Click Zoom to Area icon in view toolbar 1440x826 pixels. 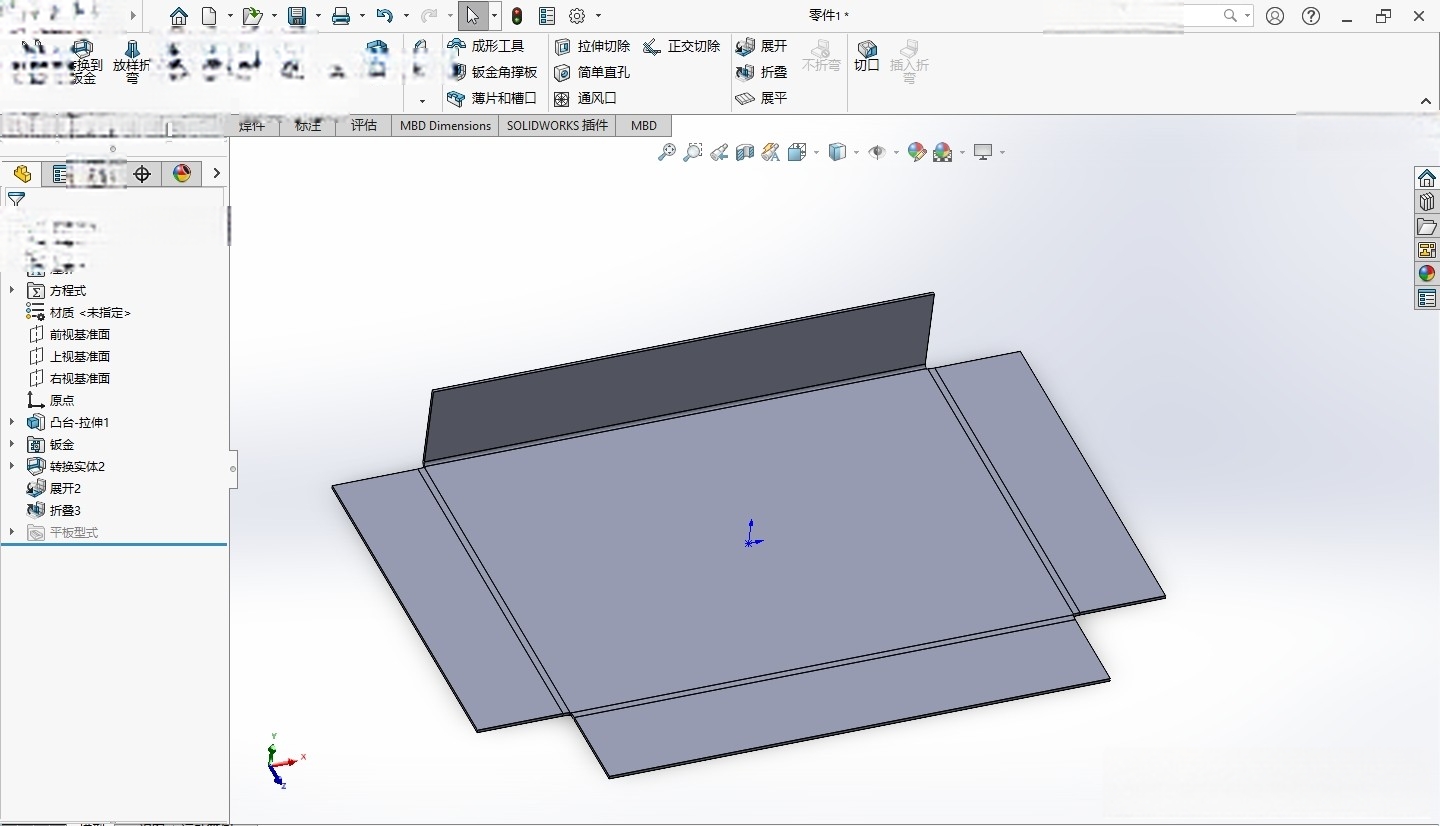[693, 152]
